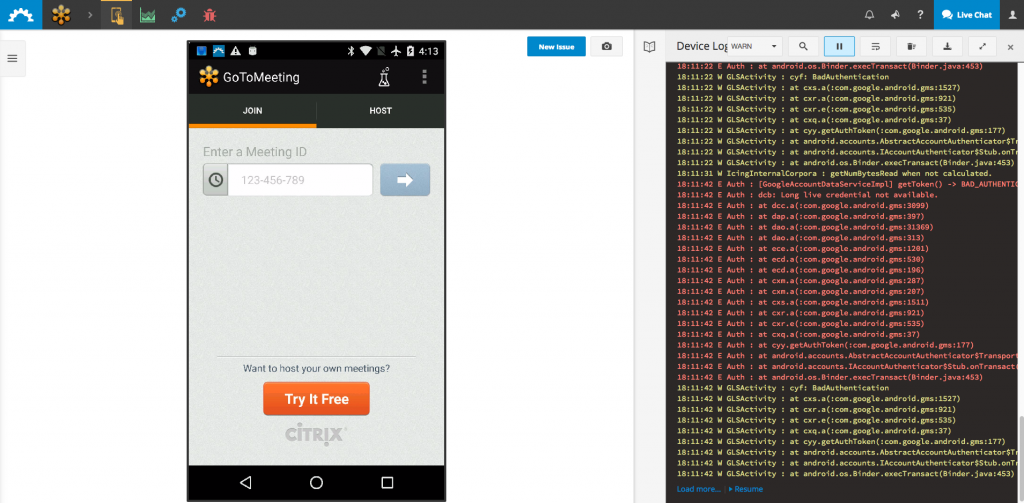The height and width of the screenshot is (503, 1024).
Task: Click log line 'IcingInternalCorpora : getNumBytesRead'
Action: (835, 173)
